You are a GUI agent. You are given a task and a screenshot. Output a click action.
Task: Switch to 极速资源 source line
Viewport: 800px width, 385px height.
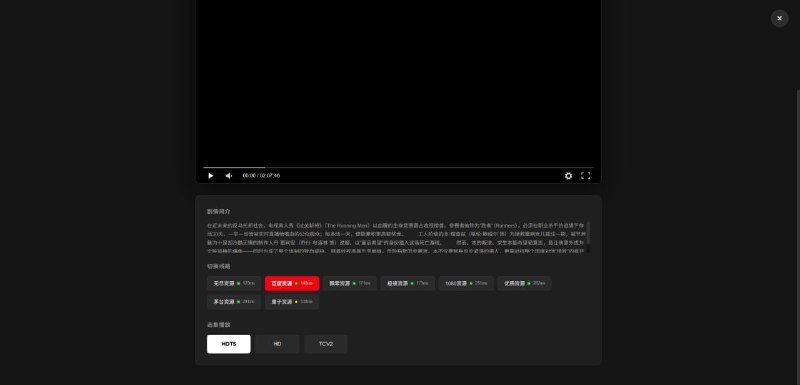pos(408,283)
